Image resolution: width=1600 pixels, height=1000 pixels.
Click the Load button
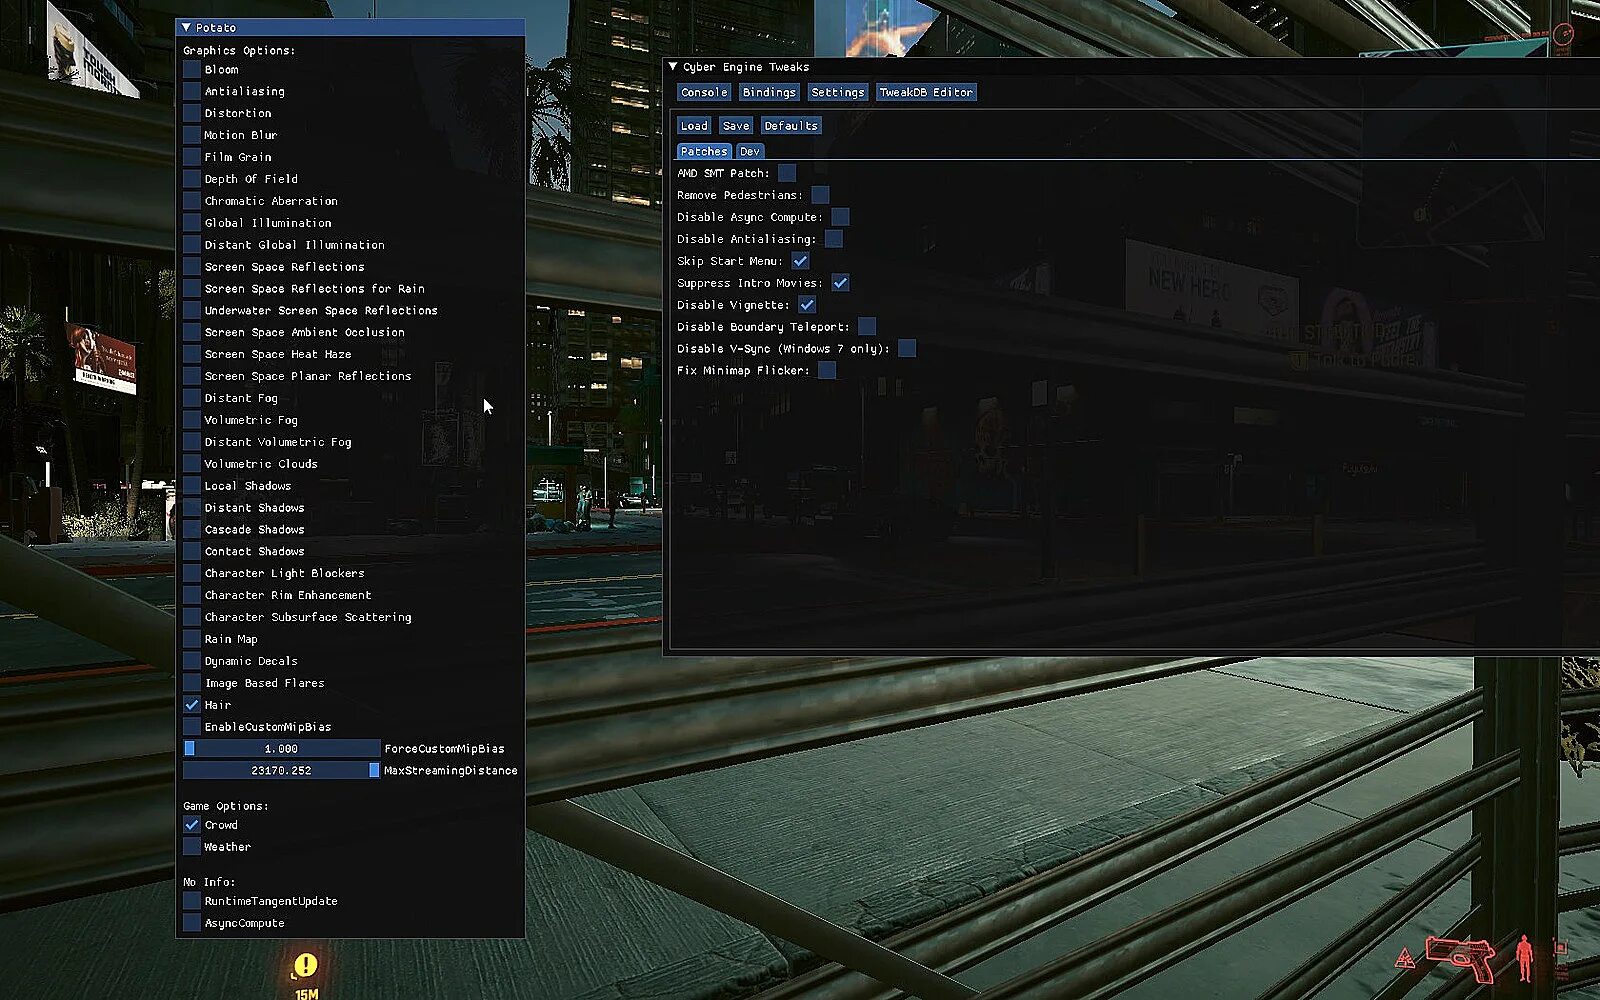(x=694, y=126)
